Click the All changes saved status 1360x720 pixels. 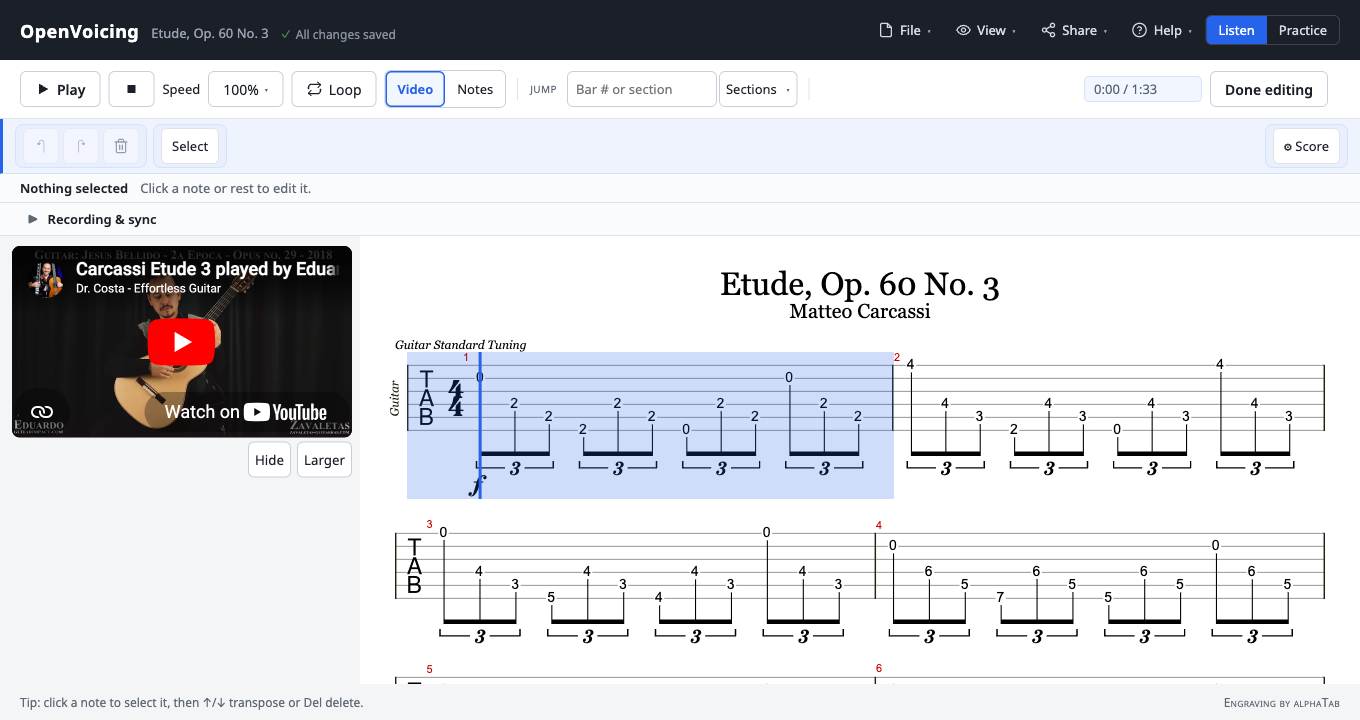[x=338, y=34]
